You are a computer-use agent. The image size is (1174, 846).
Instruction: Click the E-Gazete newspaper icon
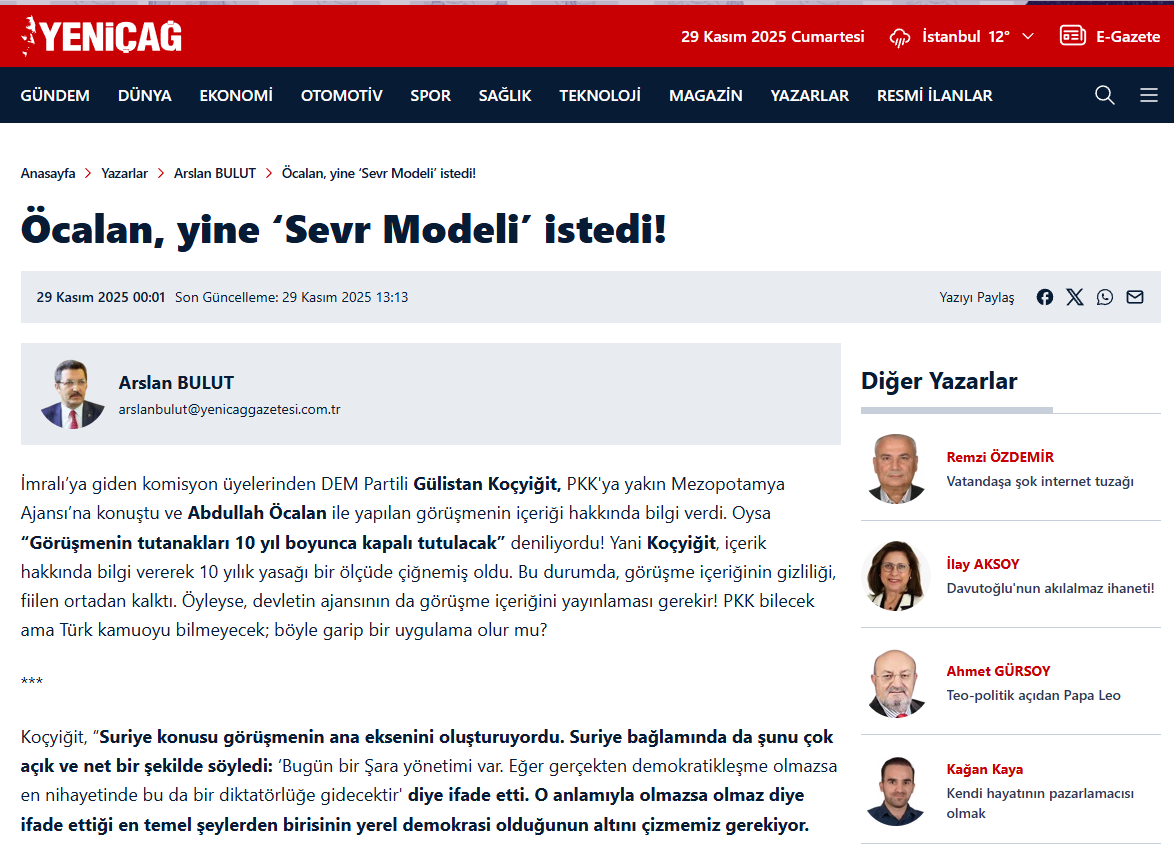click(1073, 36)
